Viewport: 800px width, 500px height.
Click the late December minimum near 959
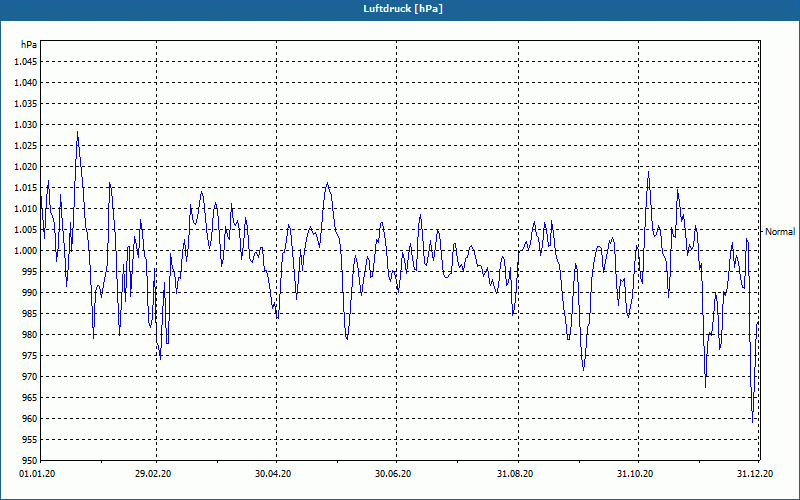752,422
